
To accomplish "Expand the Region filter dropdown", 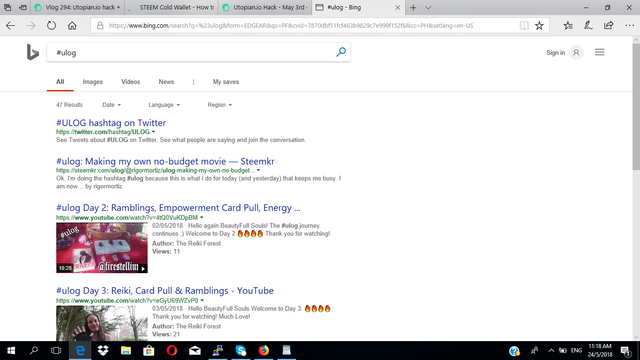I will click(x=220, y=105).
